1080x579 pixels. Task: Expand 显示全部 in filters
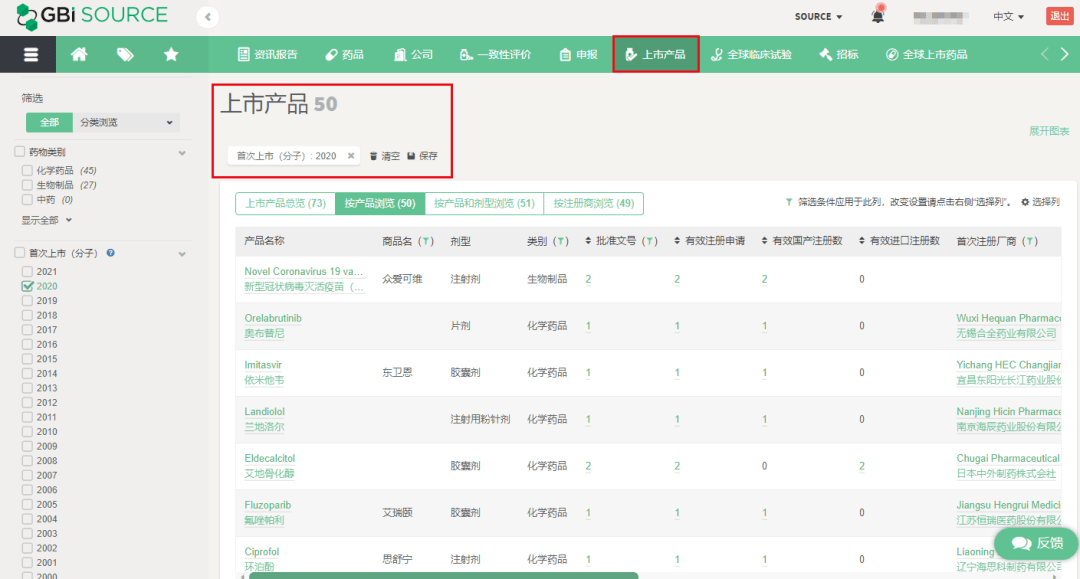47,220
